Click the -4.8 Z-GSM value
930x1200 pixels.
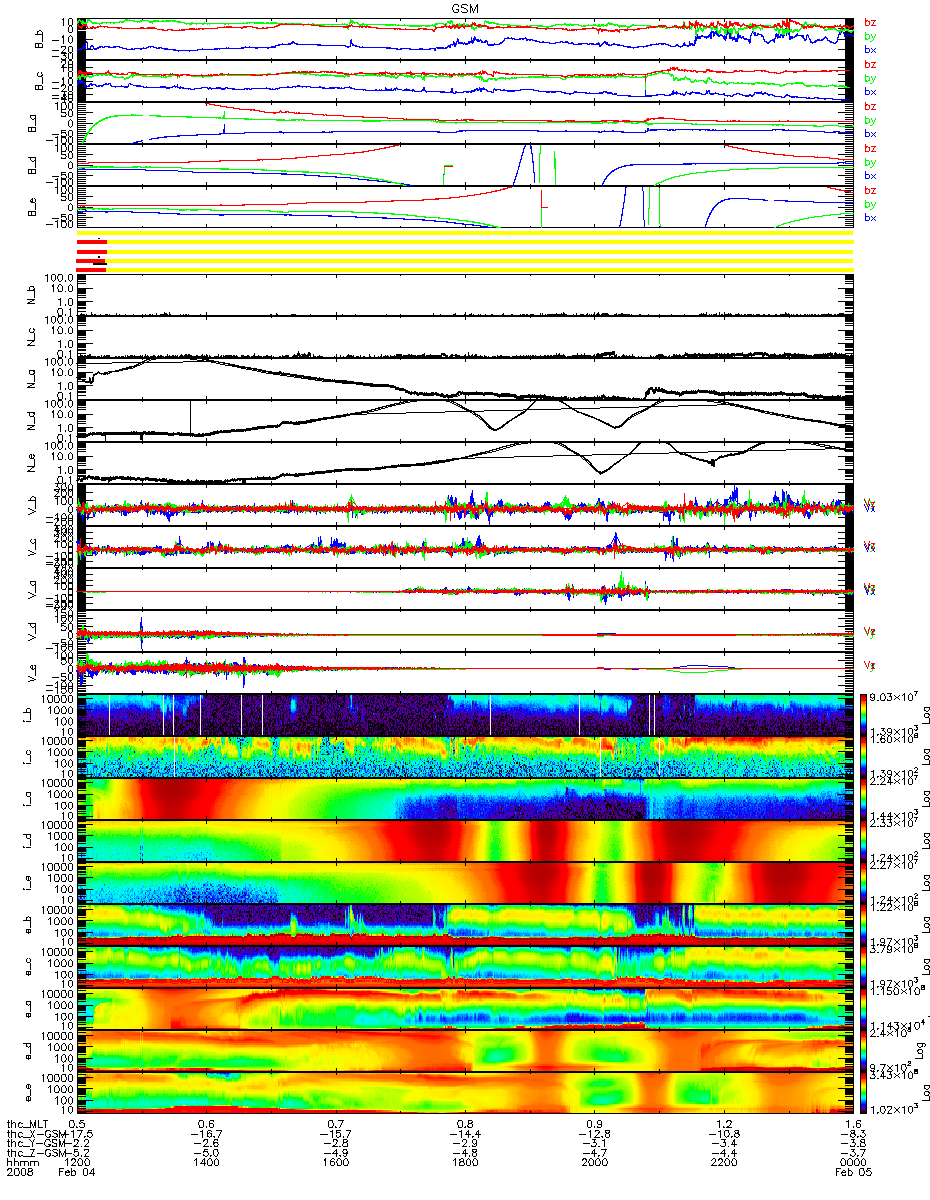(x=463, y=1153)
